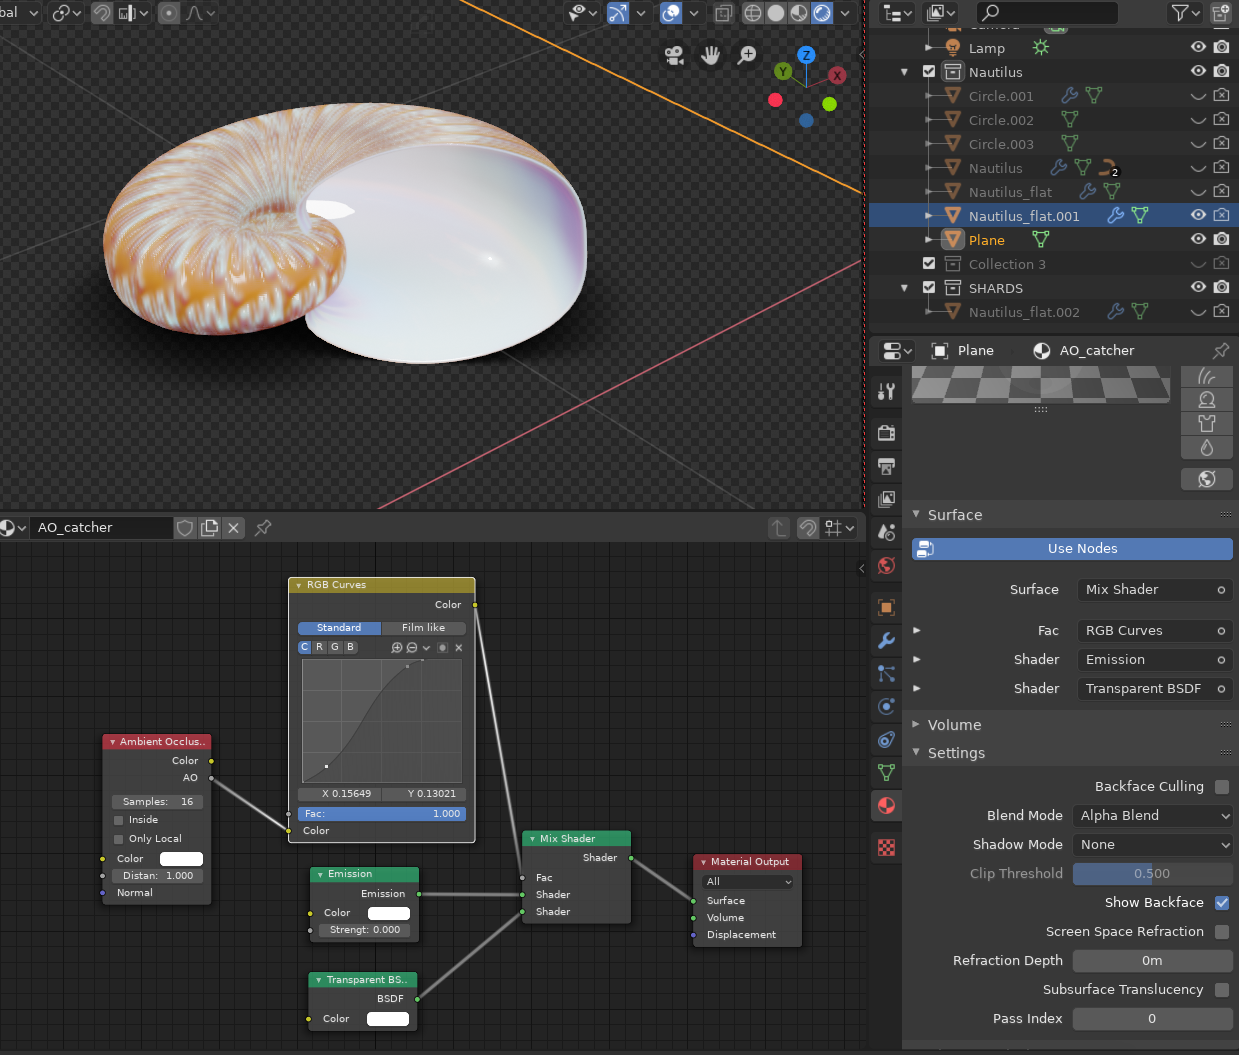Expand the Fac RGB Curves row
Viewport: 1239px width, 1055px height.
(x=916, y=630)
